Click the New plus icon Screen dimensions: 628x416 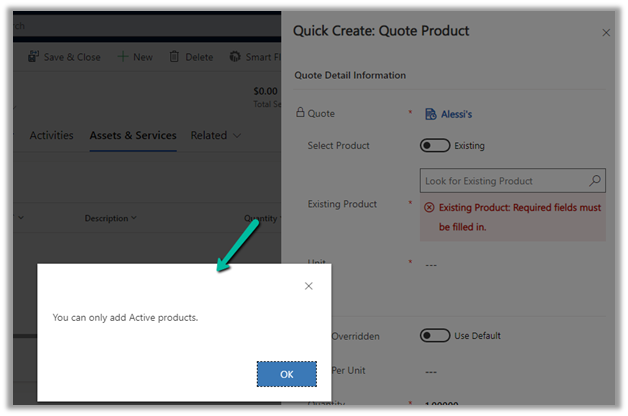[x=123, y=56]
